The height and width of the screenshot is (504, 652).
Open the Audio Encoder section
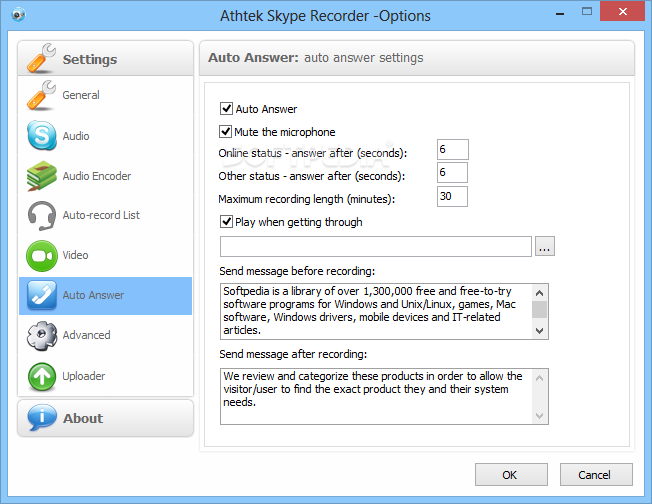(97, 176)
